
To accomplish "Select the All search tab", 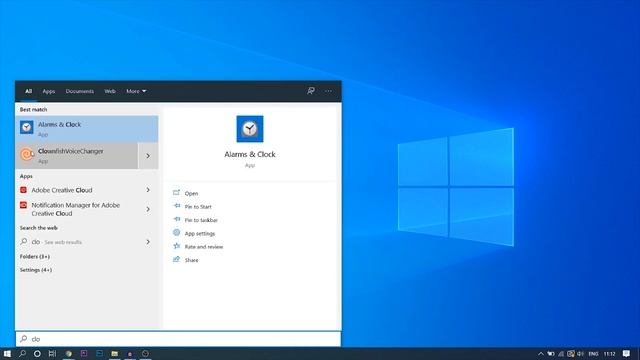I will (28, 91).
